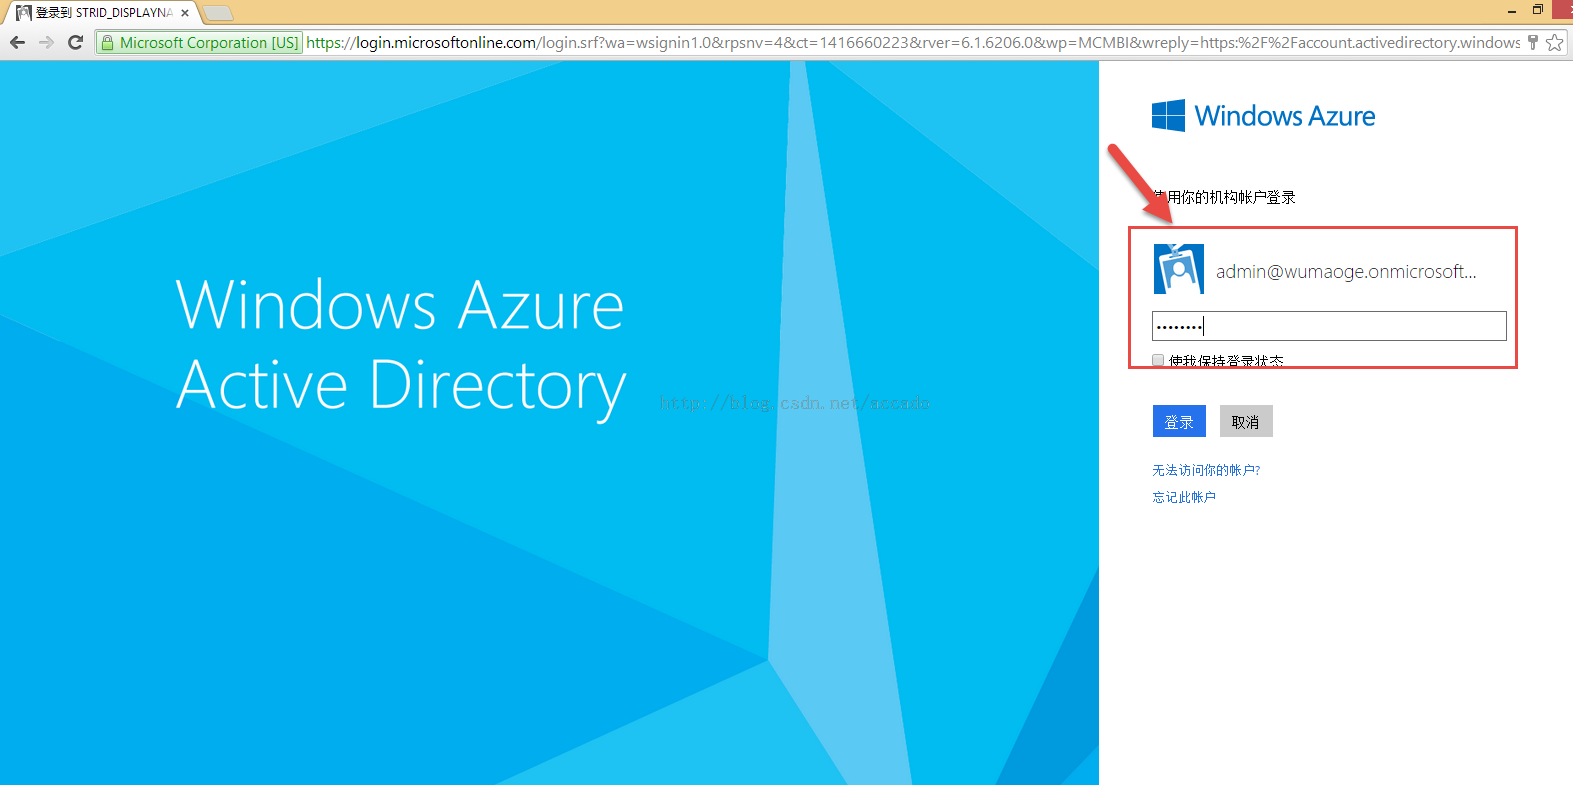Click the user account badge avatar

pyautogui.click(x=1178, y=269)
